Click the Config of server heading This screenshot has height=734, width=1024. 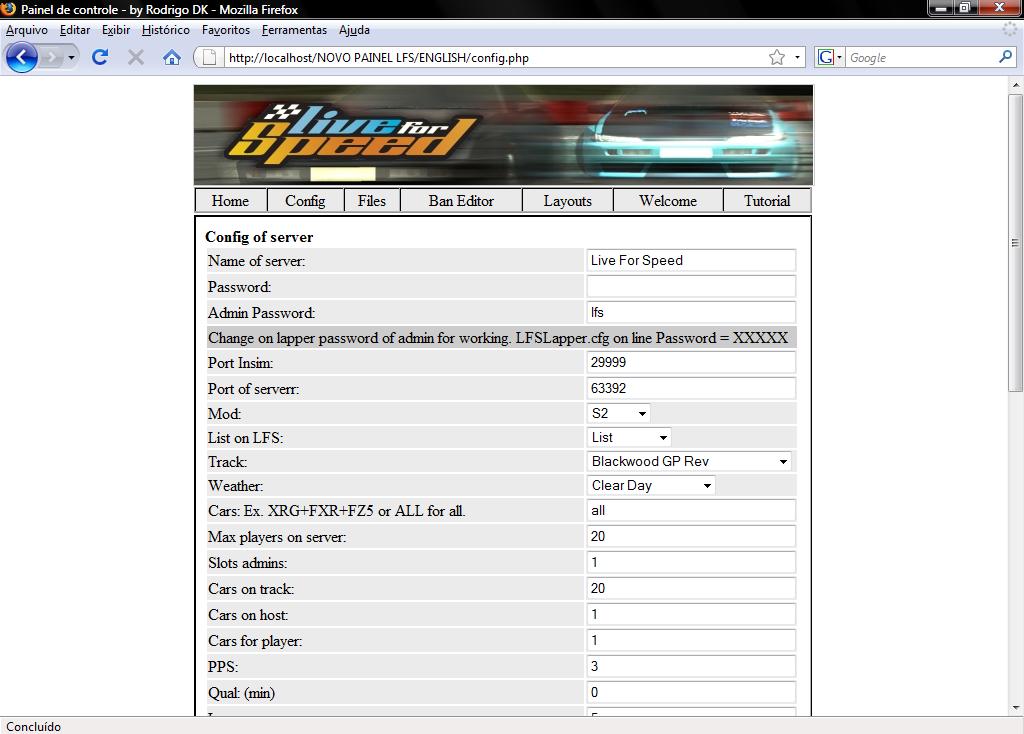[x=259, y=237]
